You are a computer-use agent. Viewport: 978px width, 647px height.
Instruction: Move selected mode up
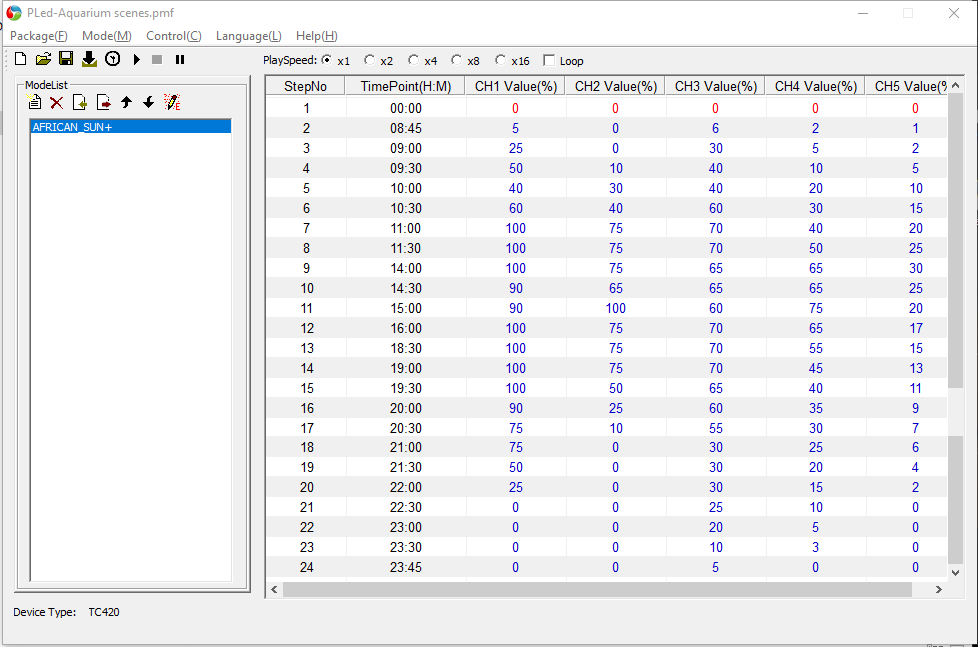(127, 102)
